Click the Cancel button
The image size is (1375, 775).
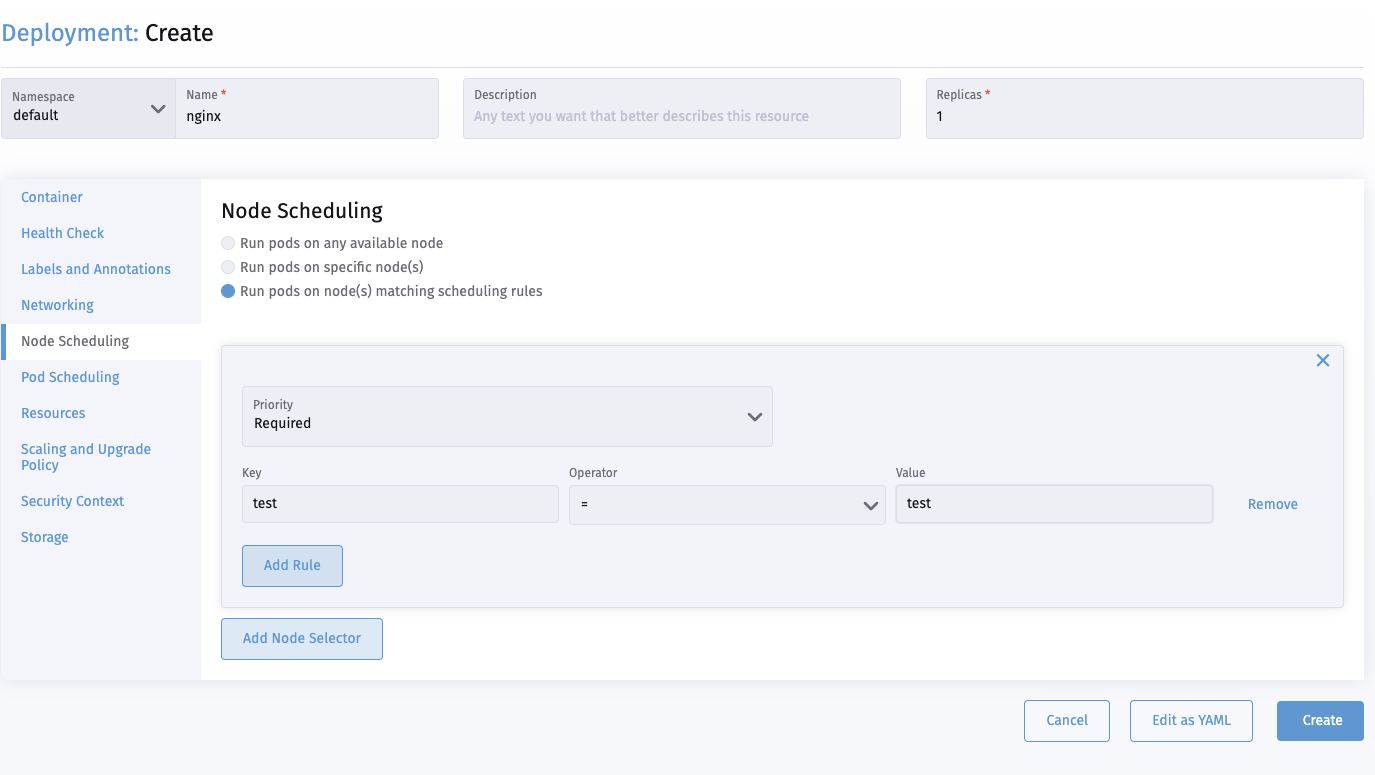(x=1066, y=720)
